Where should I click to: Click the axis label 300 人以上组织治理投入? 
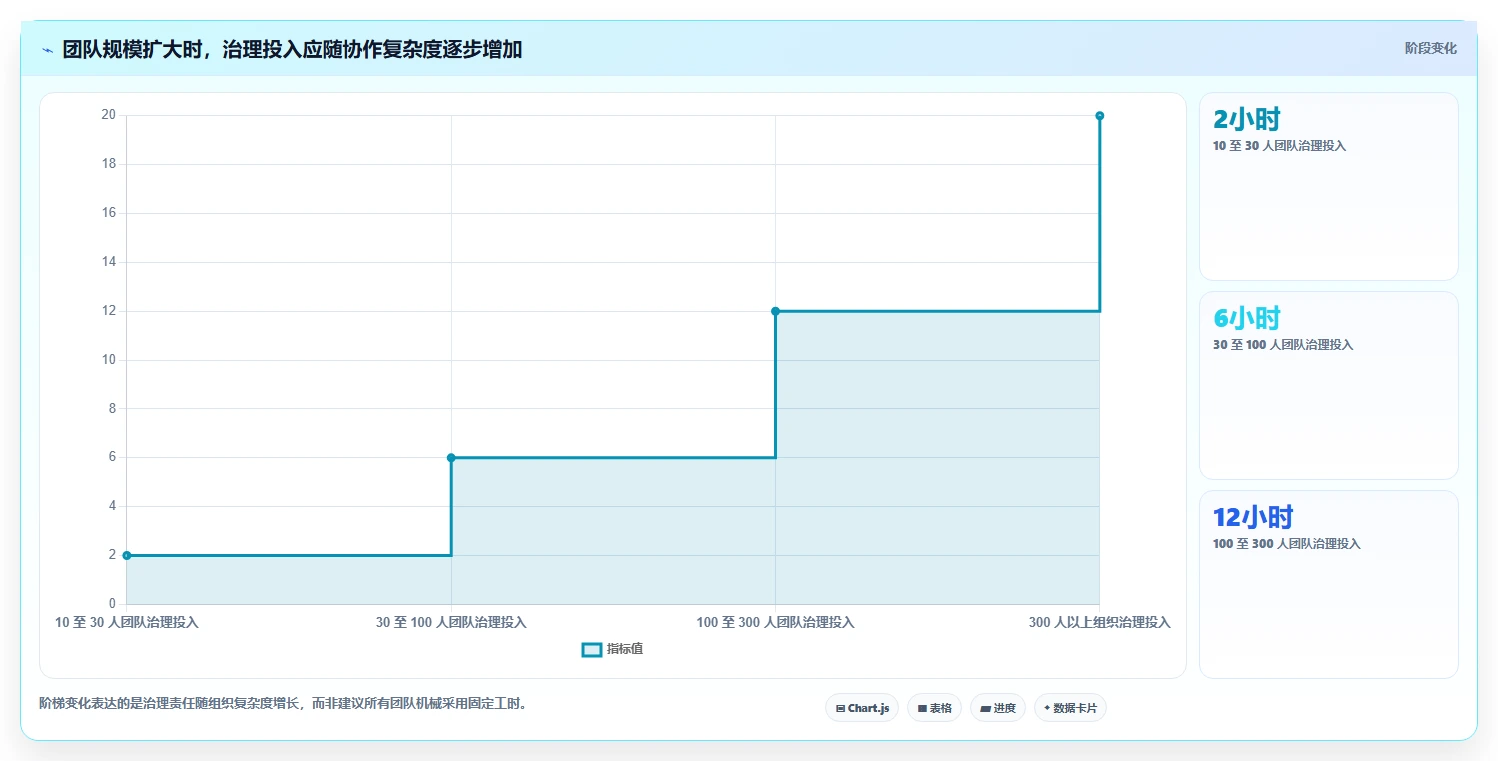(x=1099, y=622)
